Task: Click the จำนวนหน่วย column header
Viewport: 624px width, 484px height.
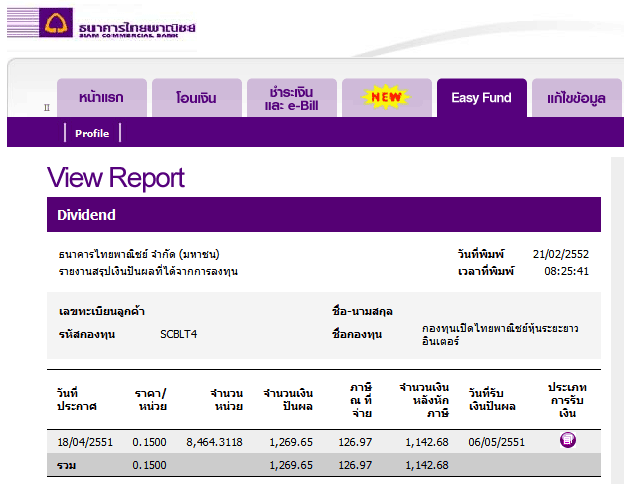Action: (226, 400)
